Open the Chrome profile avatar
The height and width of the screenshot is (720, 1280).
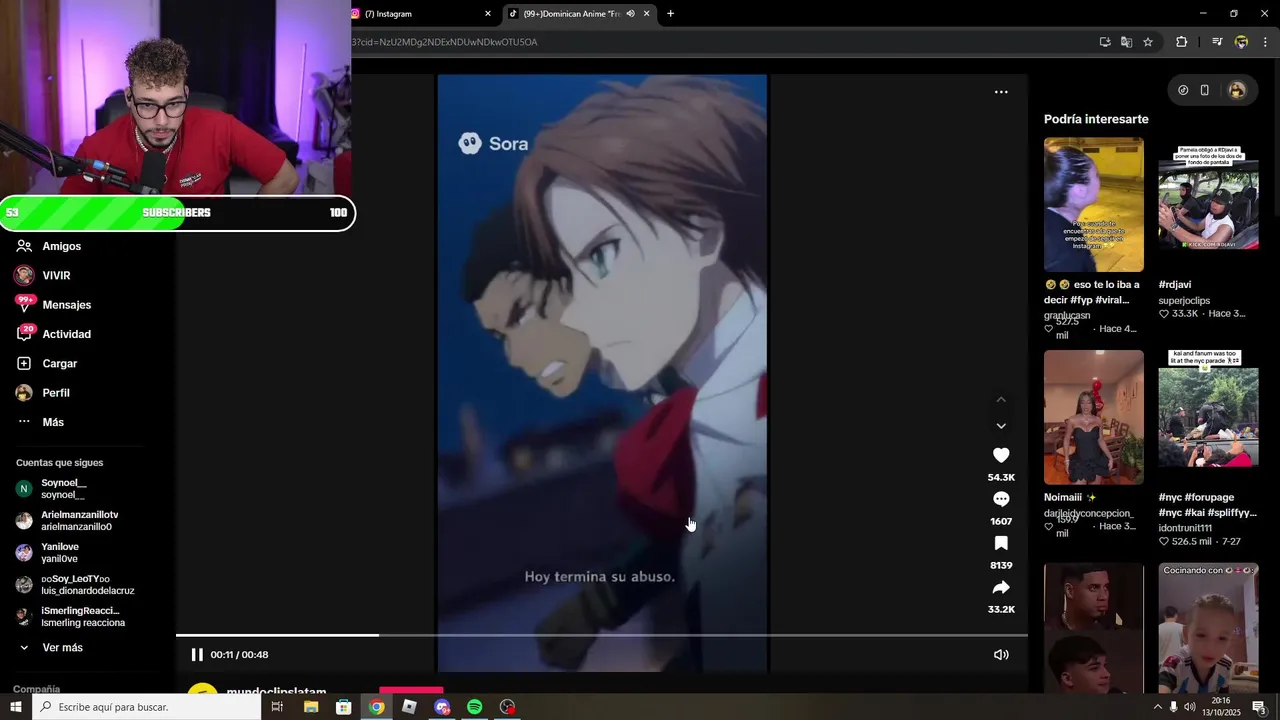1241,42
